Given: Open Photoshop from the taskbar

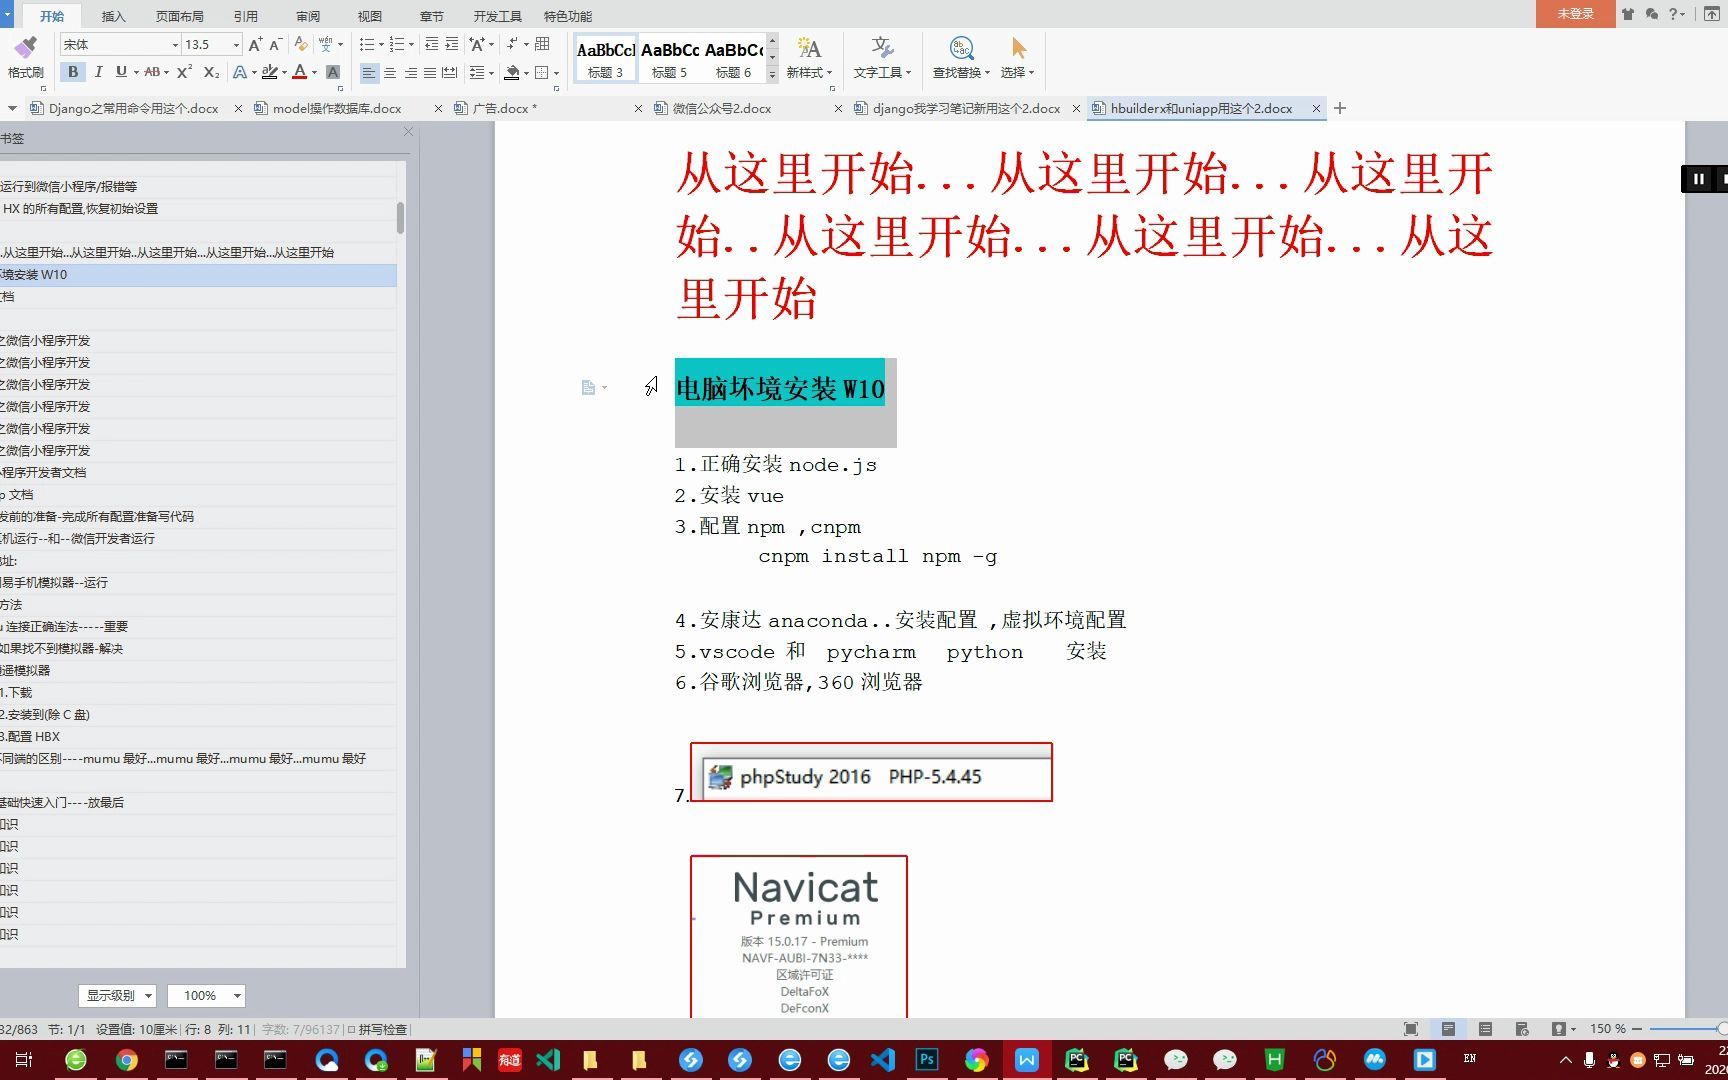Looking at the screenshot, I should pyautogui.click(x=927, y=1059).
